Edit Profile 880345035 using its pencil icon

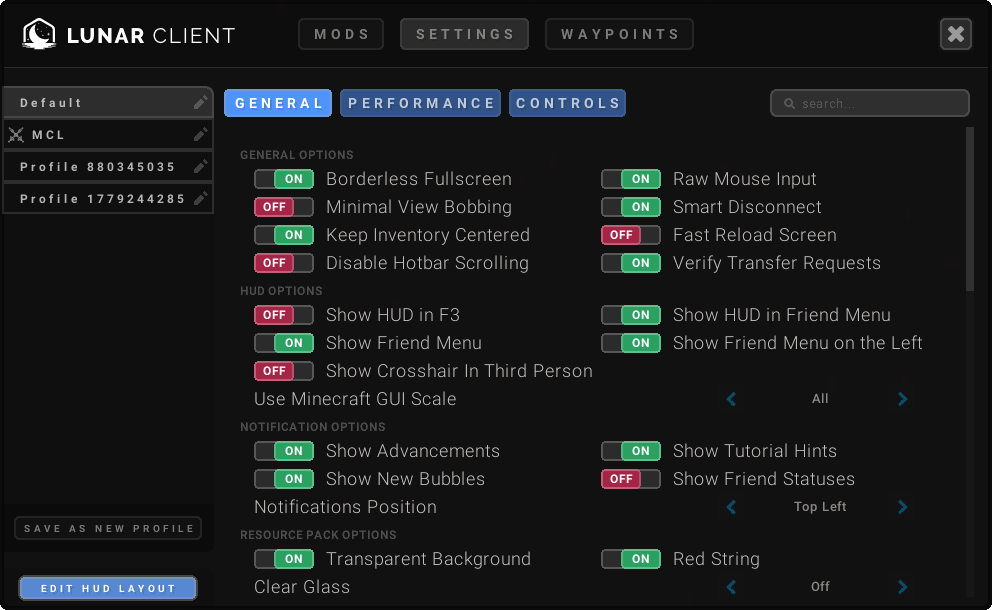(201, 167)
